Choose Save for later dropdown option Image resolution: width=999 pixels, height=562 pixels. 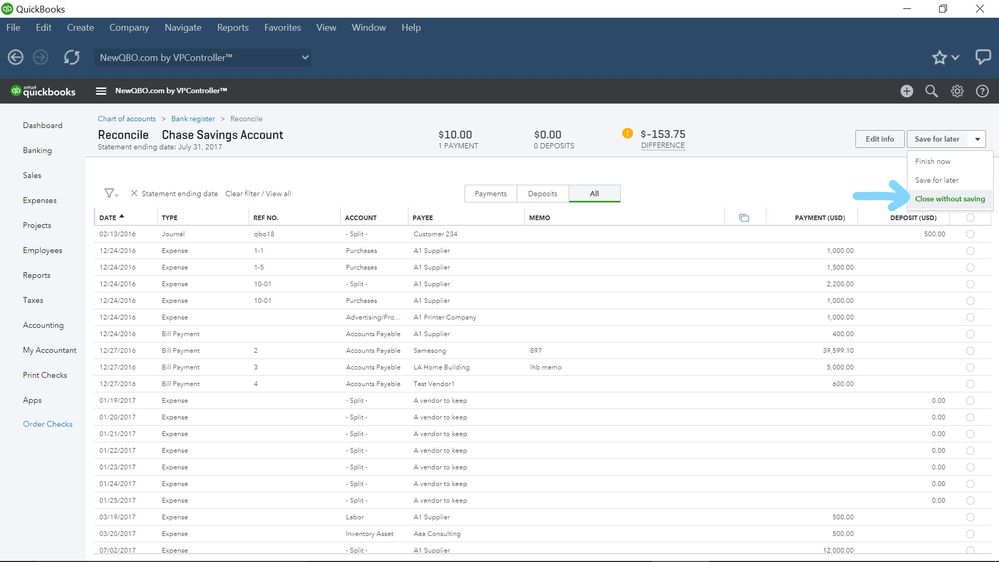coord(937,180)
